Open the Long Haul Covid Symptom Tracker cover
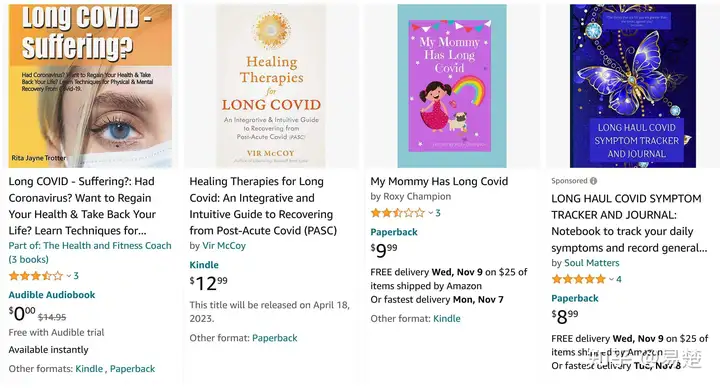The image size is (720, 388). tap(633, 85)
